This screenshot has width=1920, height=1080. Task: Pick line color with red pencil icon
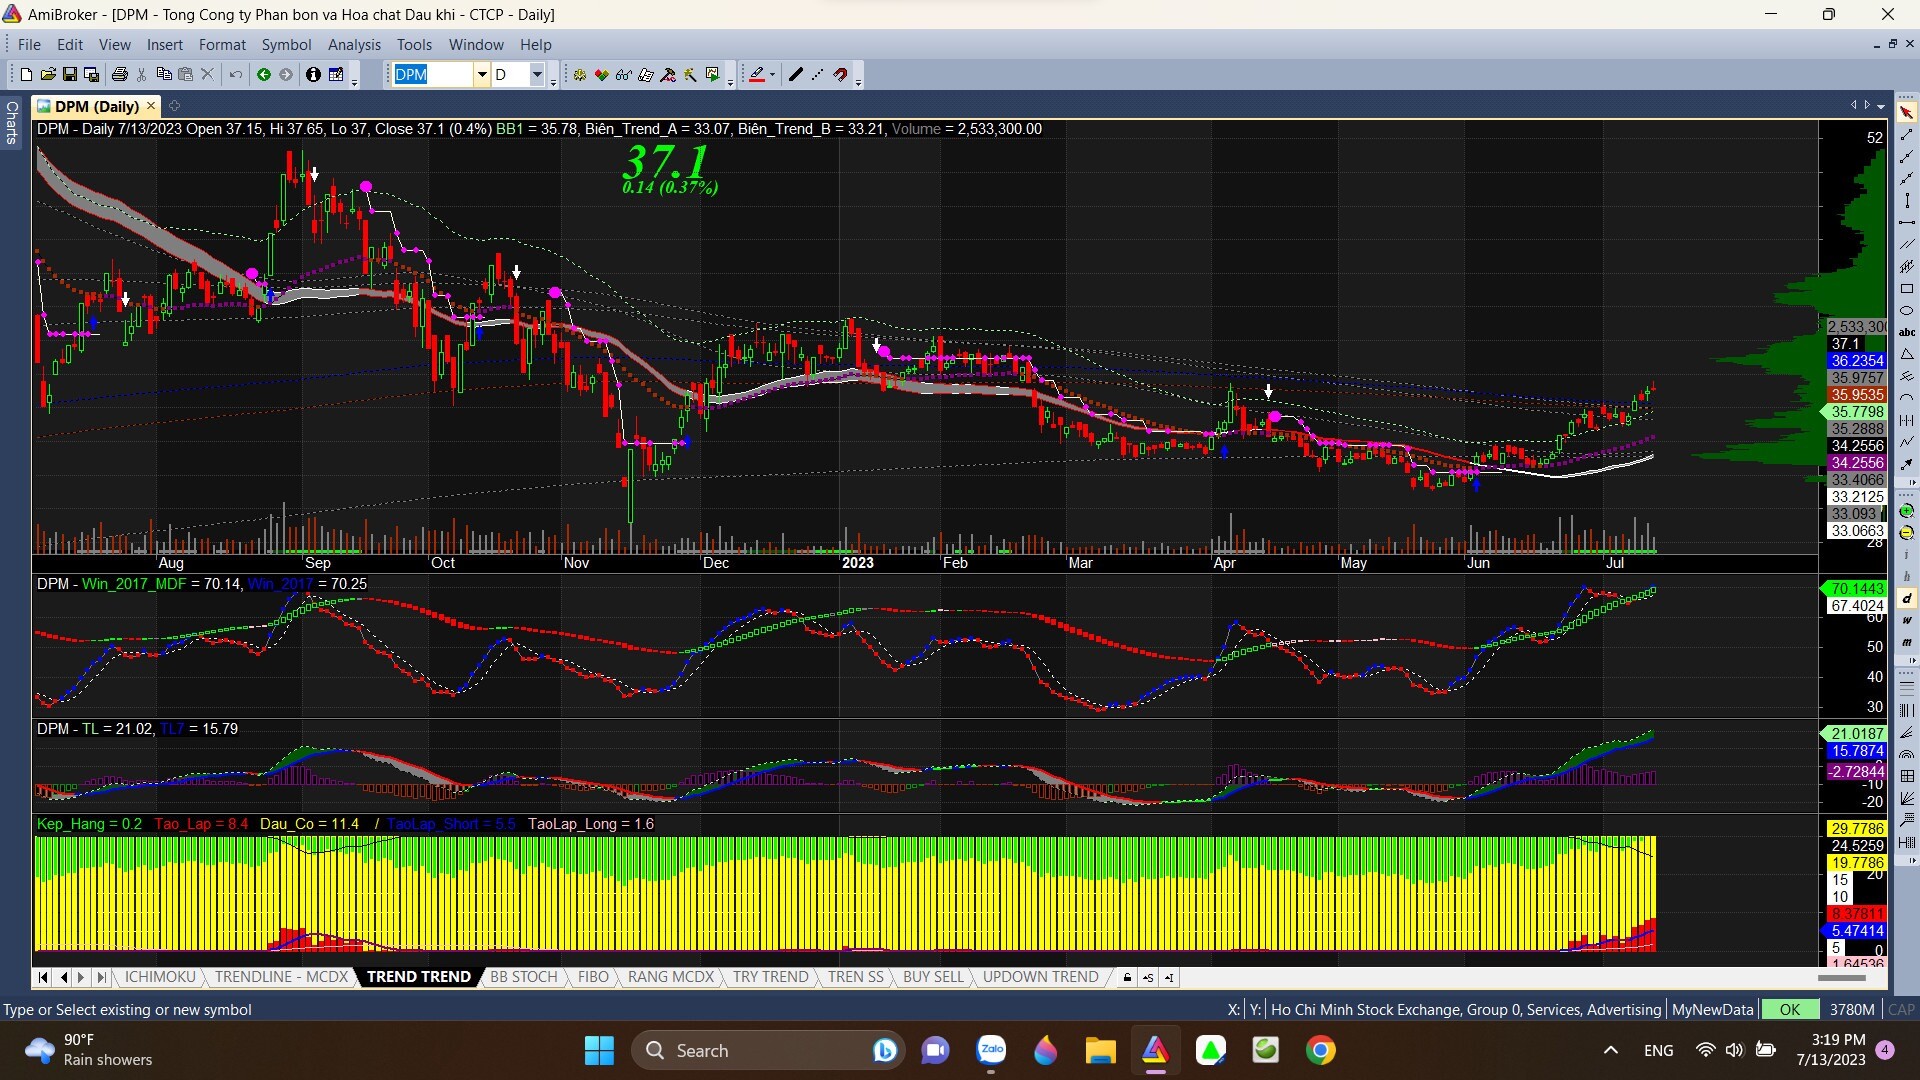pos(757,74)
